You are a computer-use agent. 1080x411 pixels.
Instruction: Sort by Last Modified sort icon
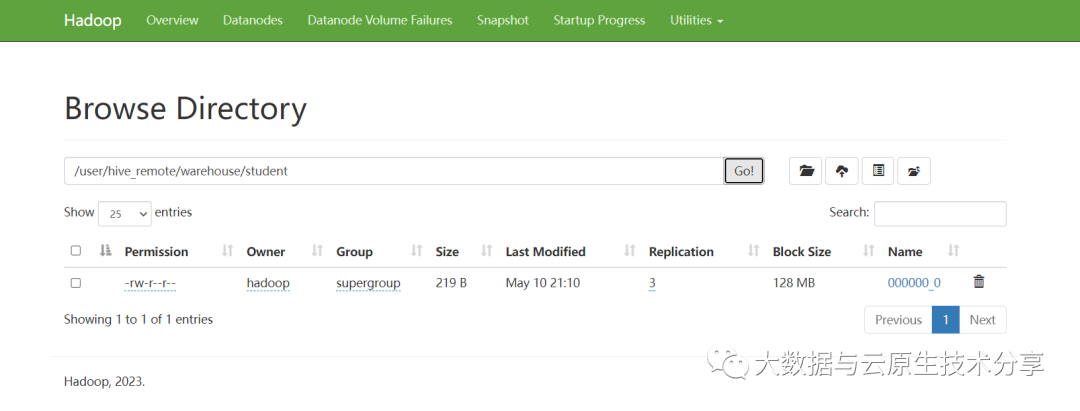(630, 251)
